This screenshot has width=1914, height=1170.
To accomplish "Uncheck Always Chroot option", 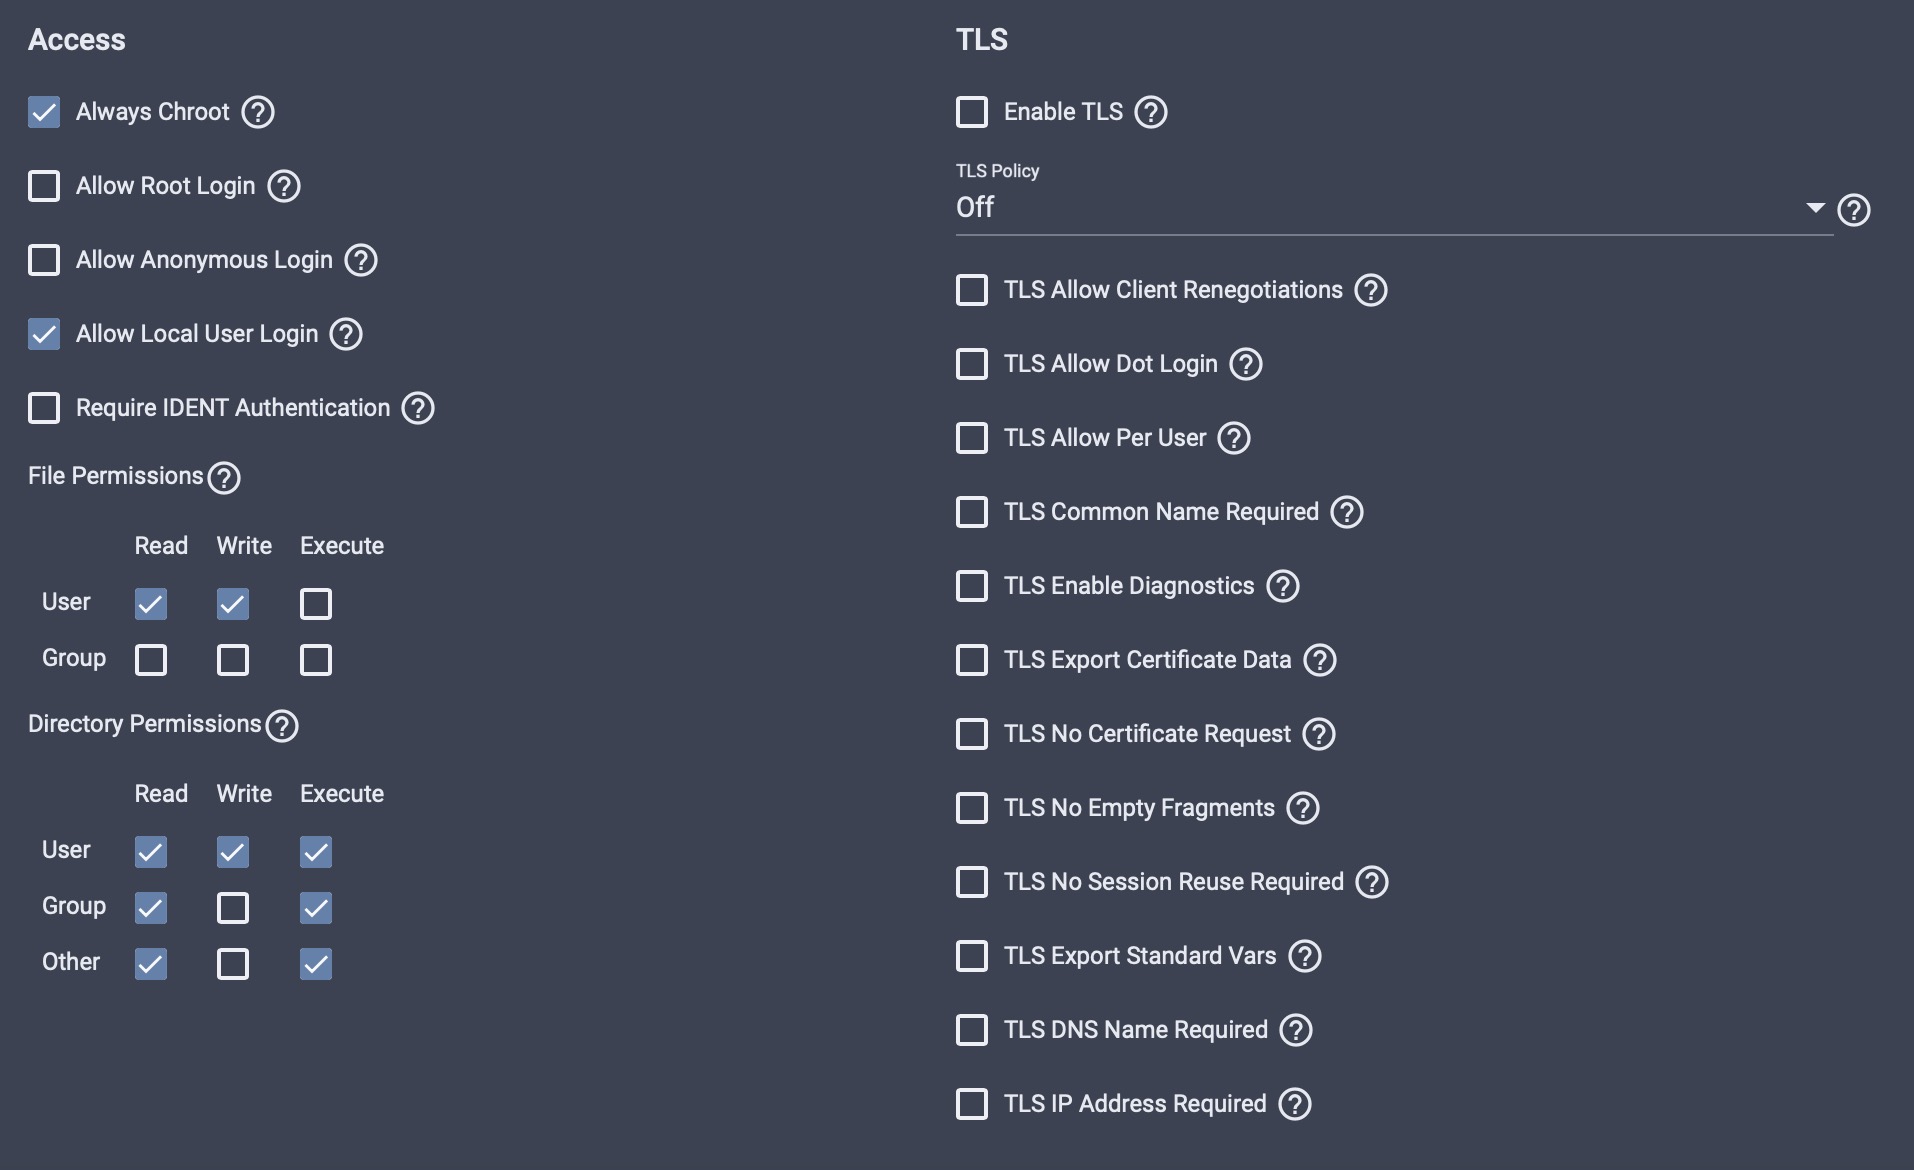I will (44, 112).
